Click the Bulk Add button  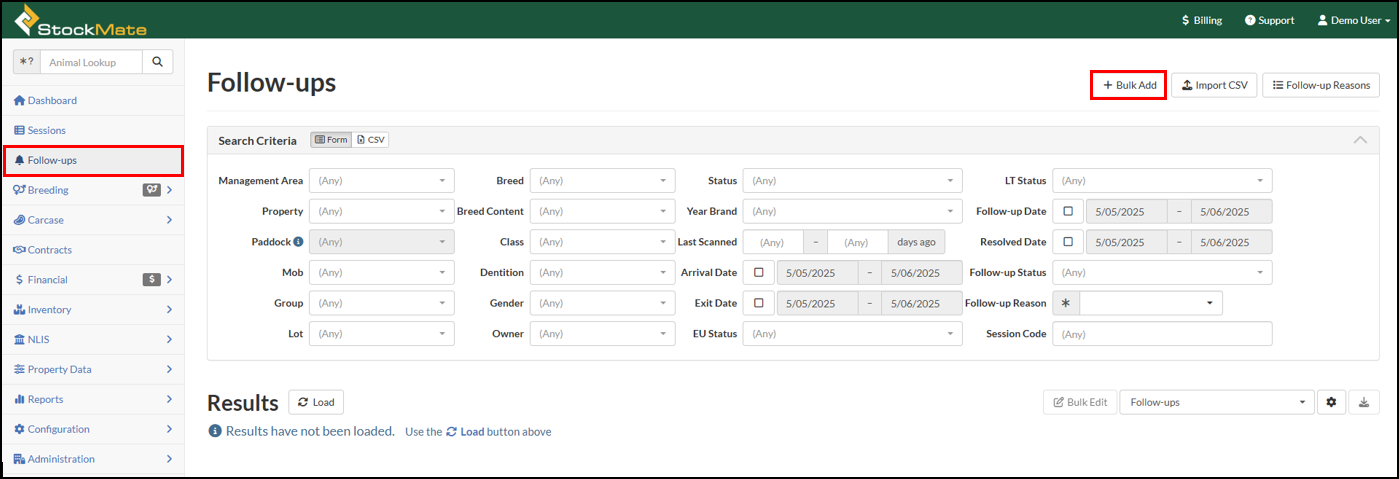coord(1129,85)
